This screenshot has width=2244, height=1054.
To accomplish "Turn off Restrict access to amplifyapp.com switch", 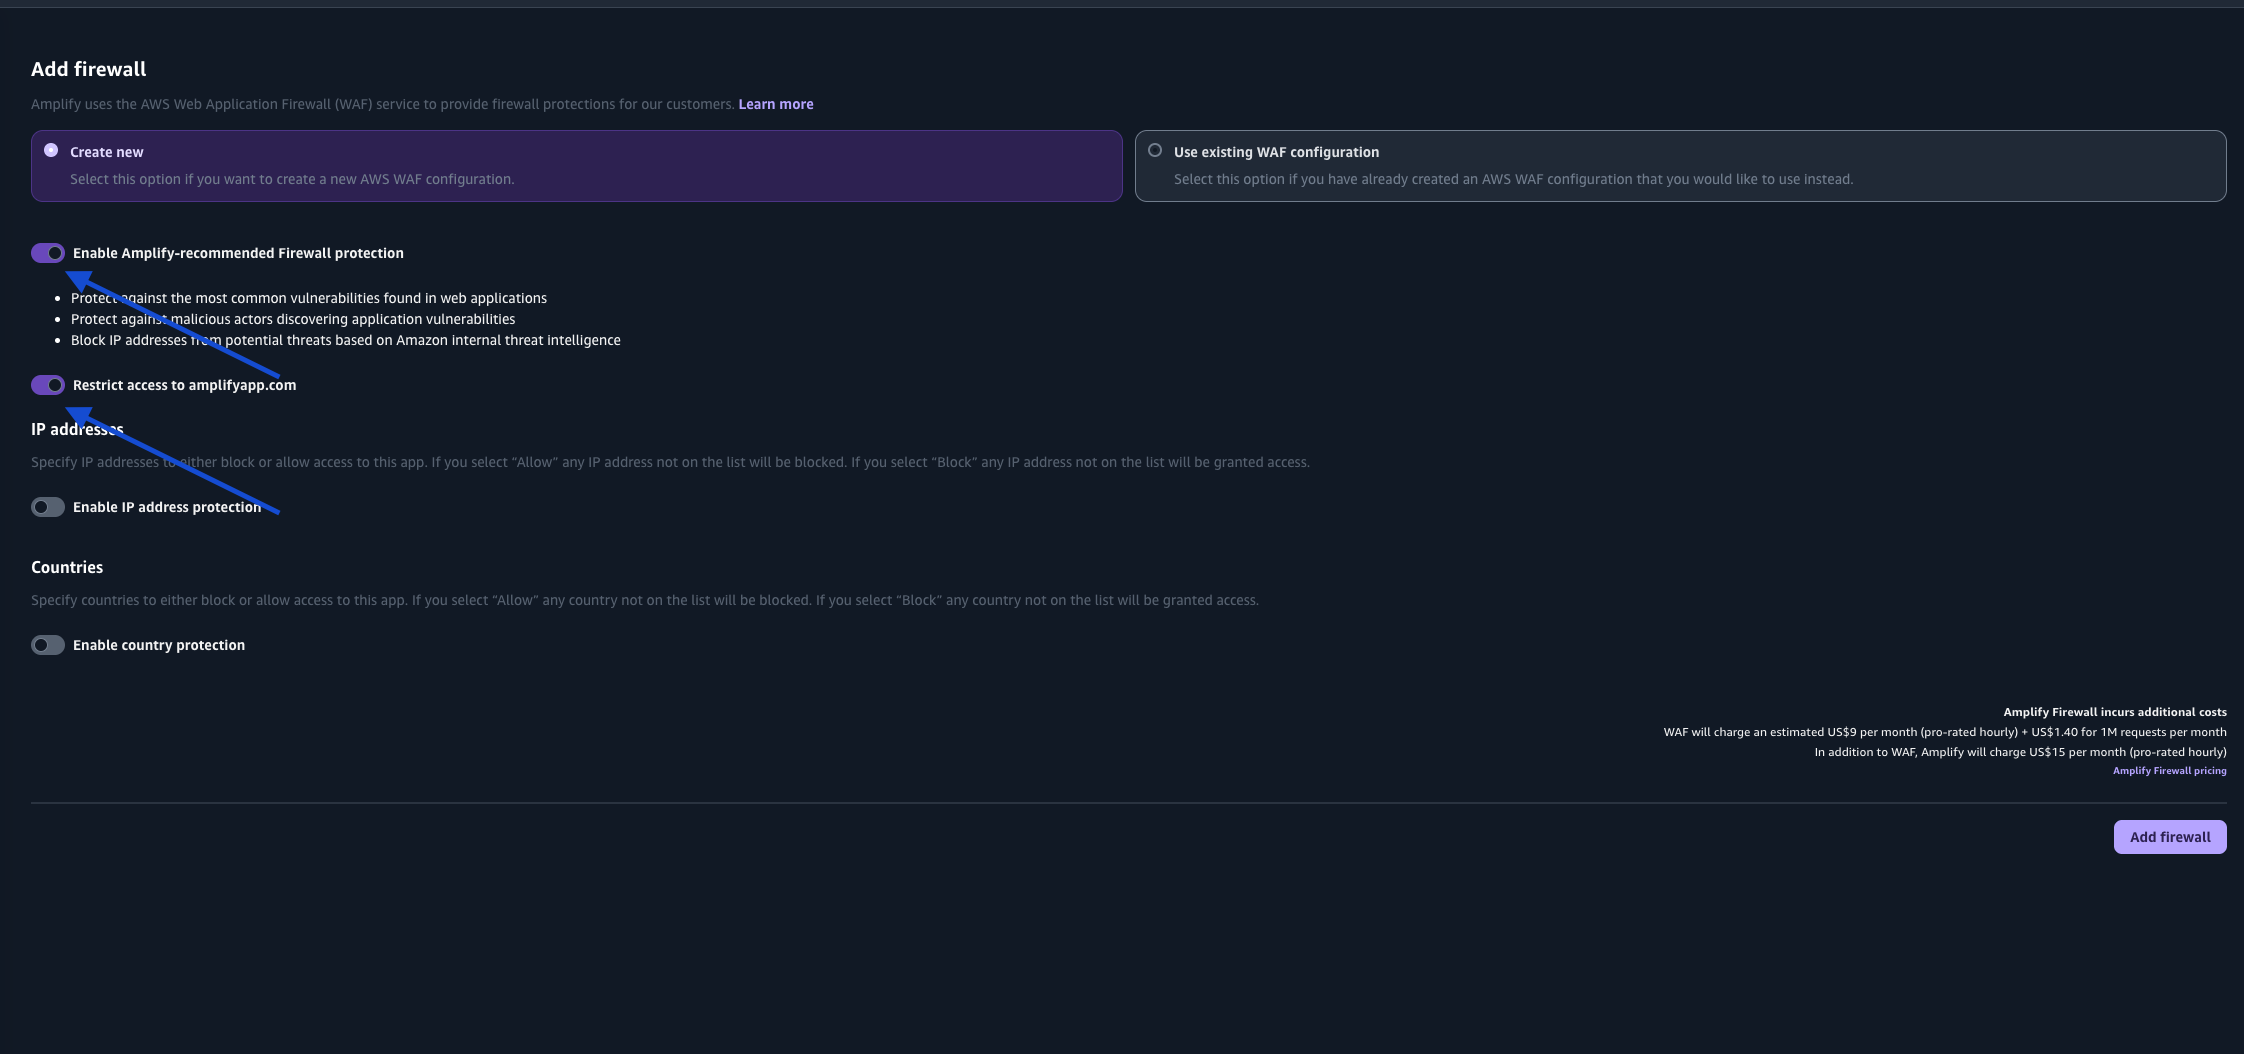I will click(x=48, y=385).
